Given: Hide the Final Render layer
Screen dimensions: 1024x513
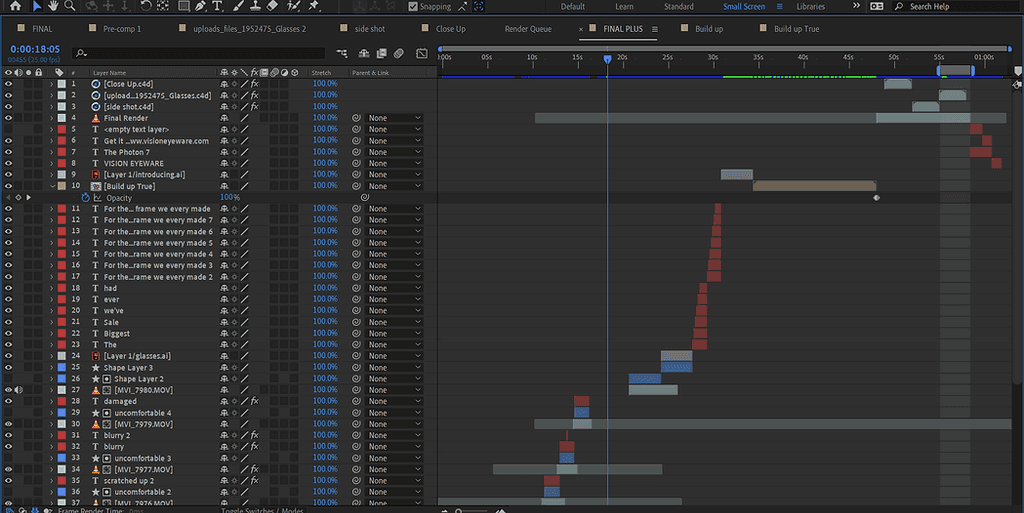Looking at the screenshot, I should coord(9,118).
